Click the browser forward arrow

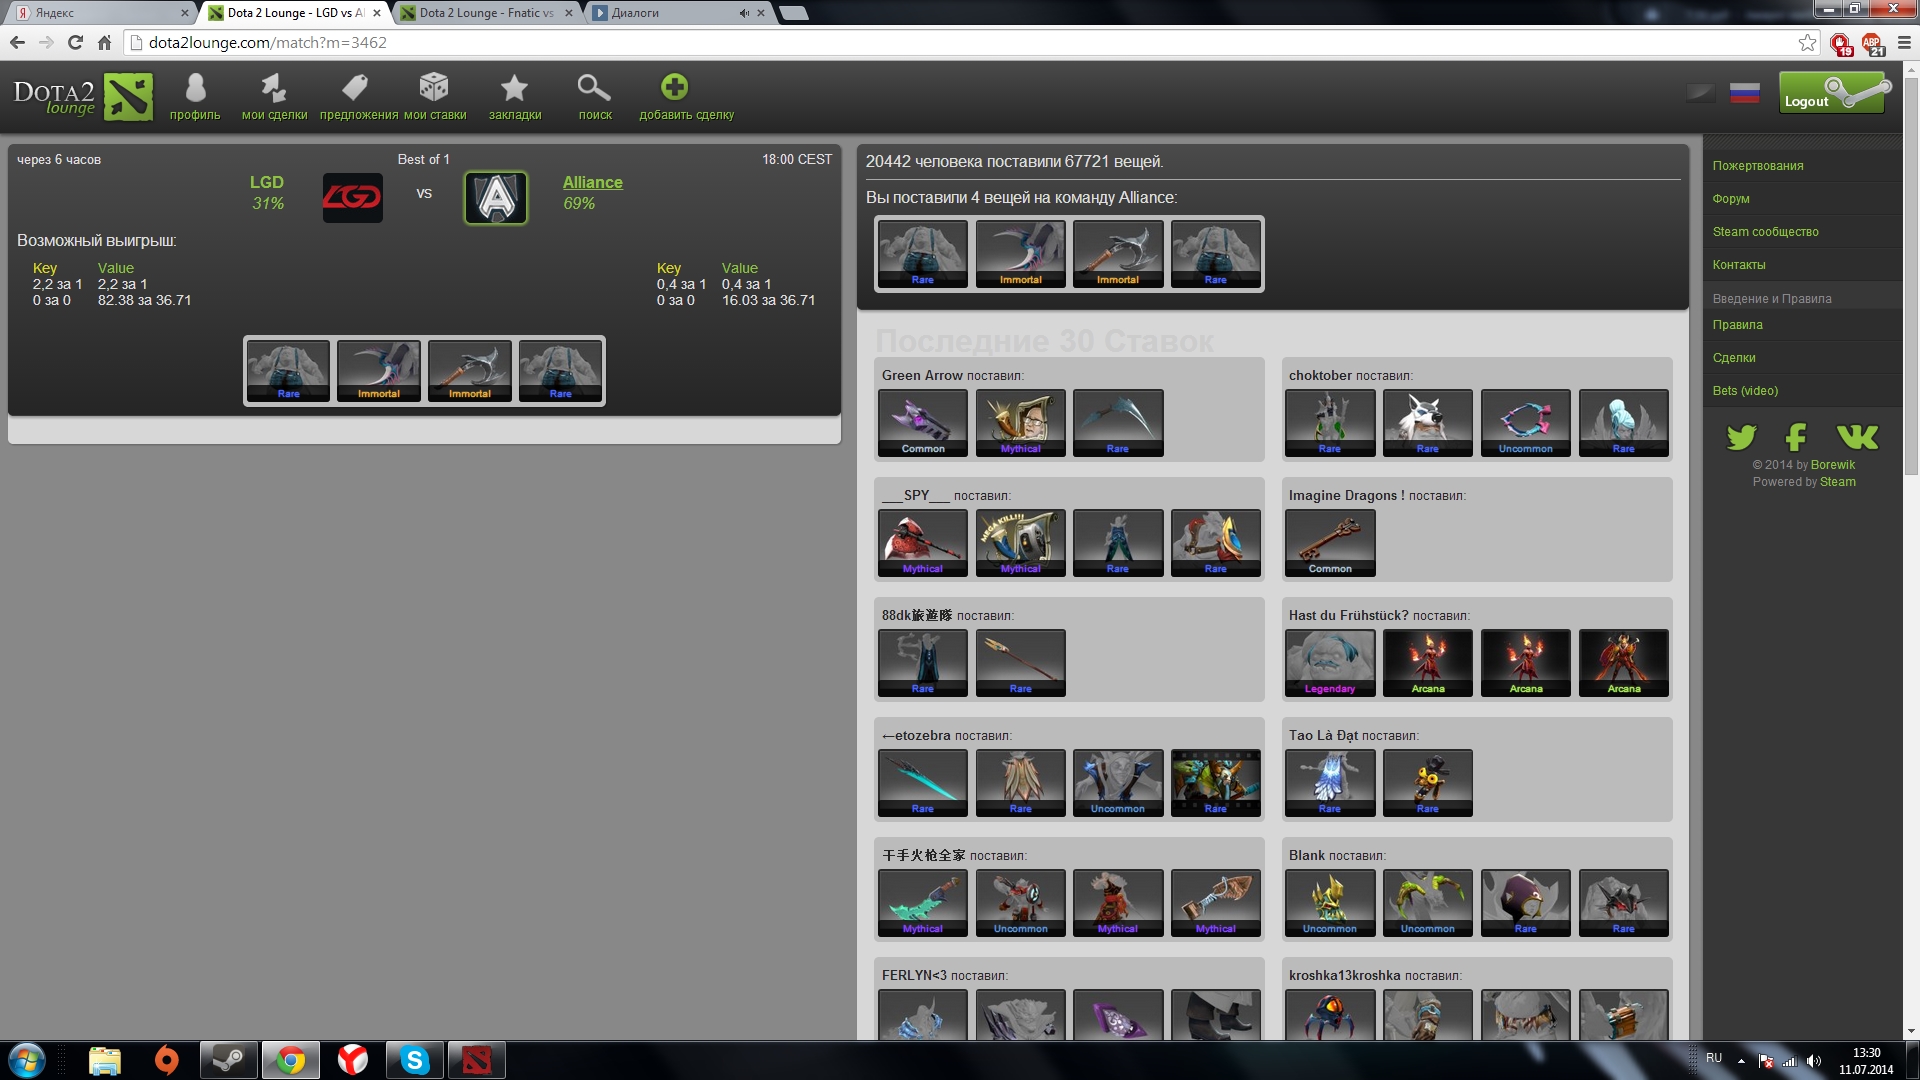click(x=46, y=42)
